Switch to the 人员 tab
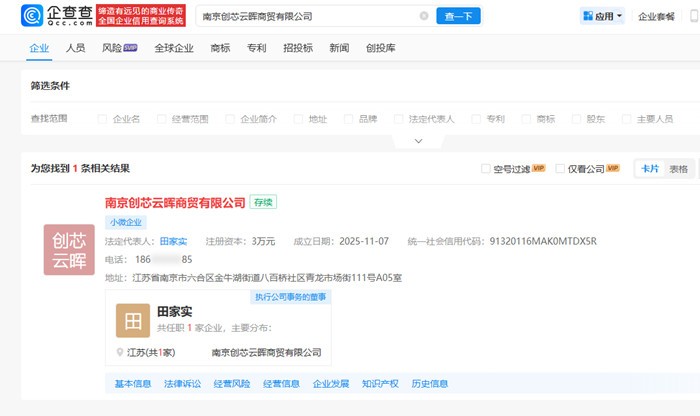700x416 pixels. coord(75,48)
